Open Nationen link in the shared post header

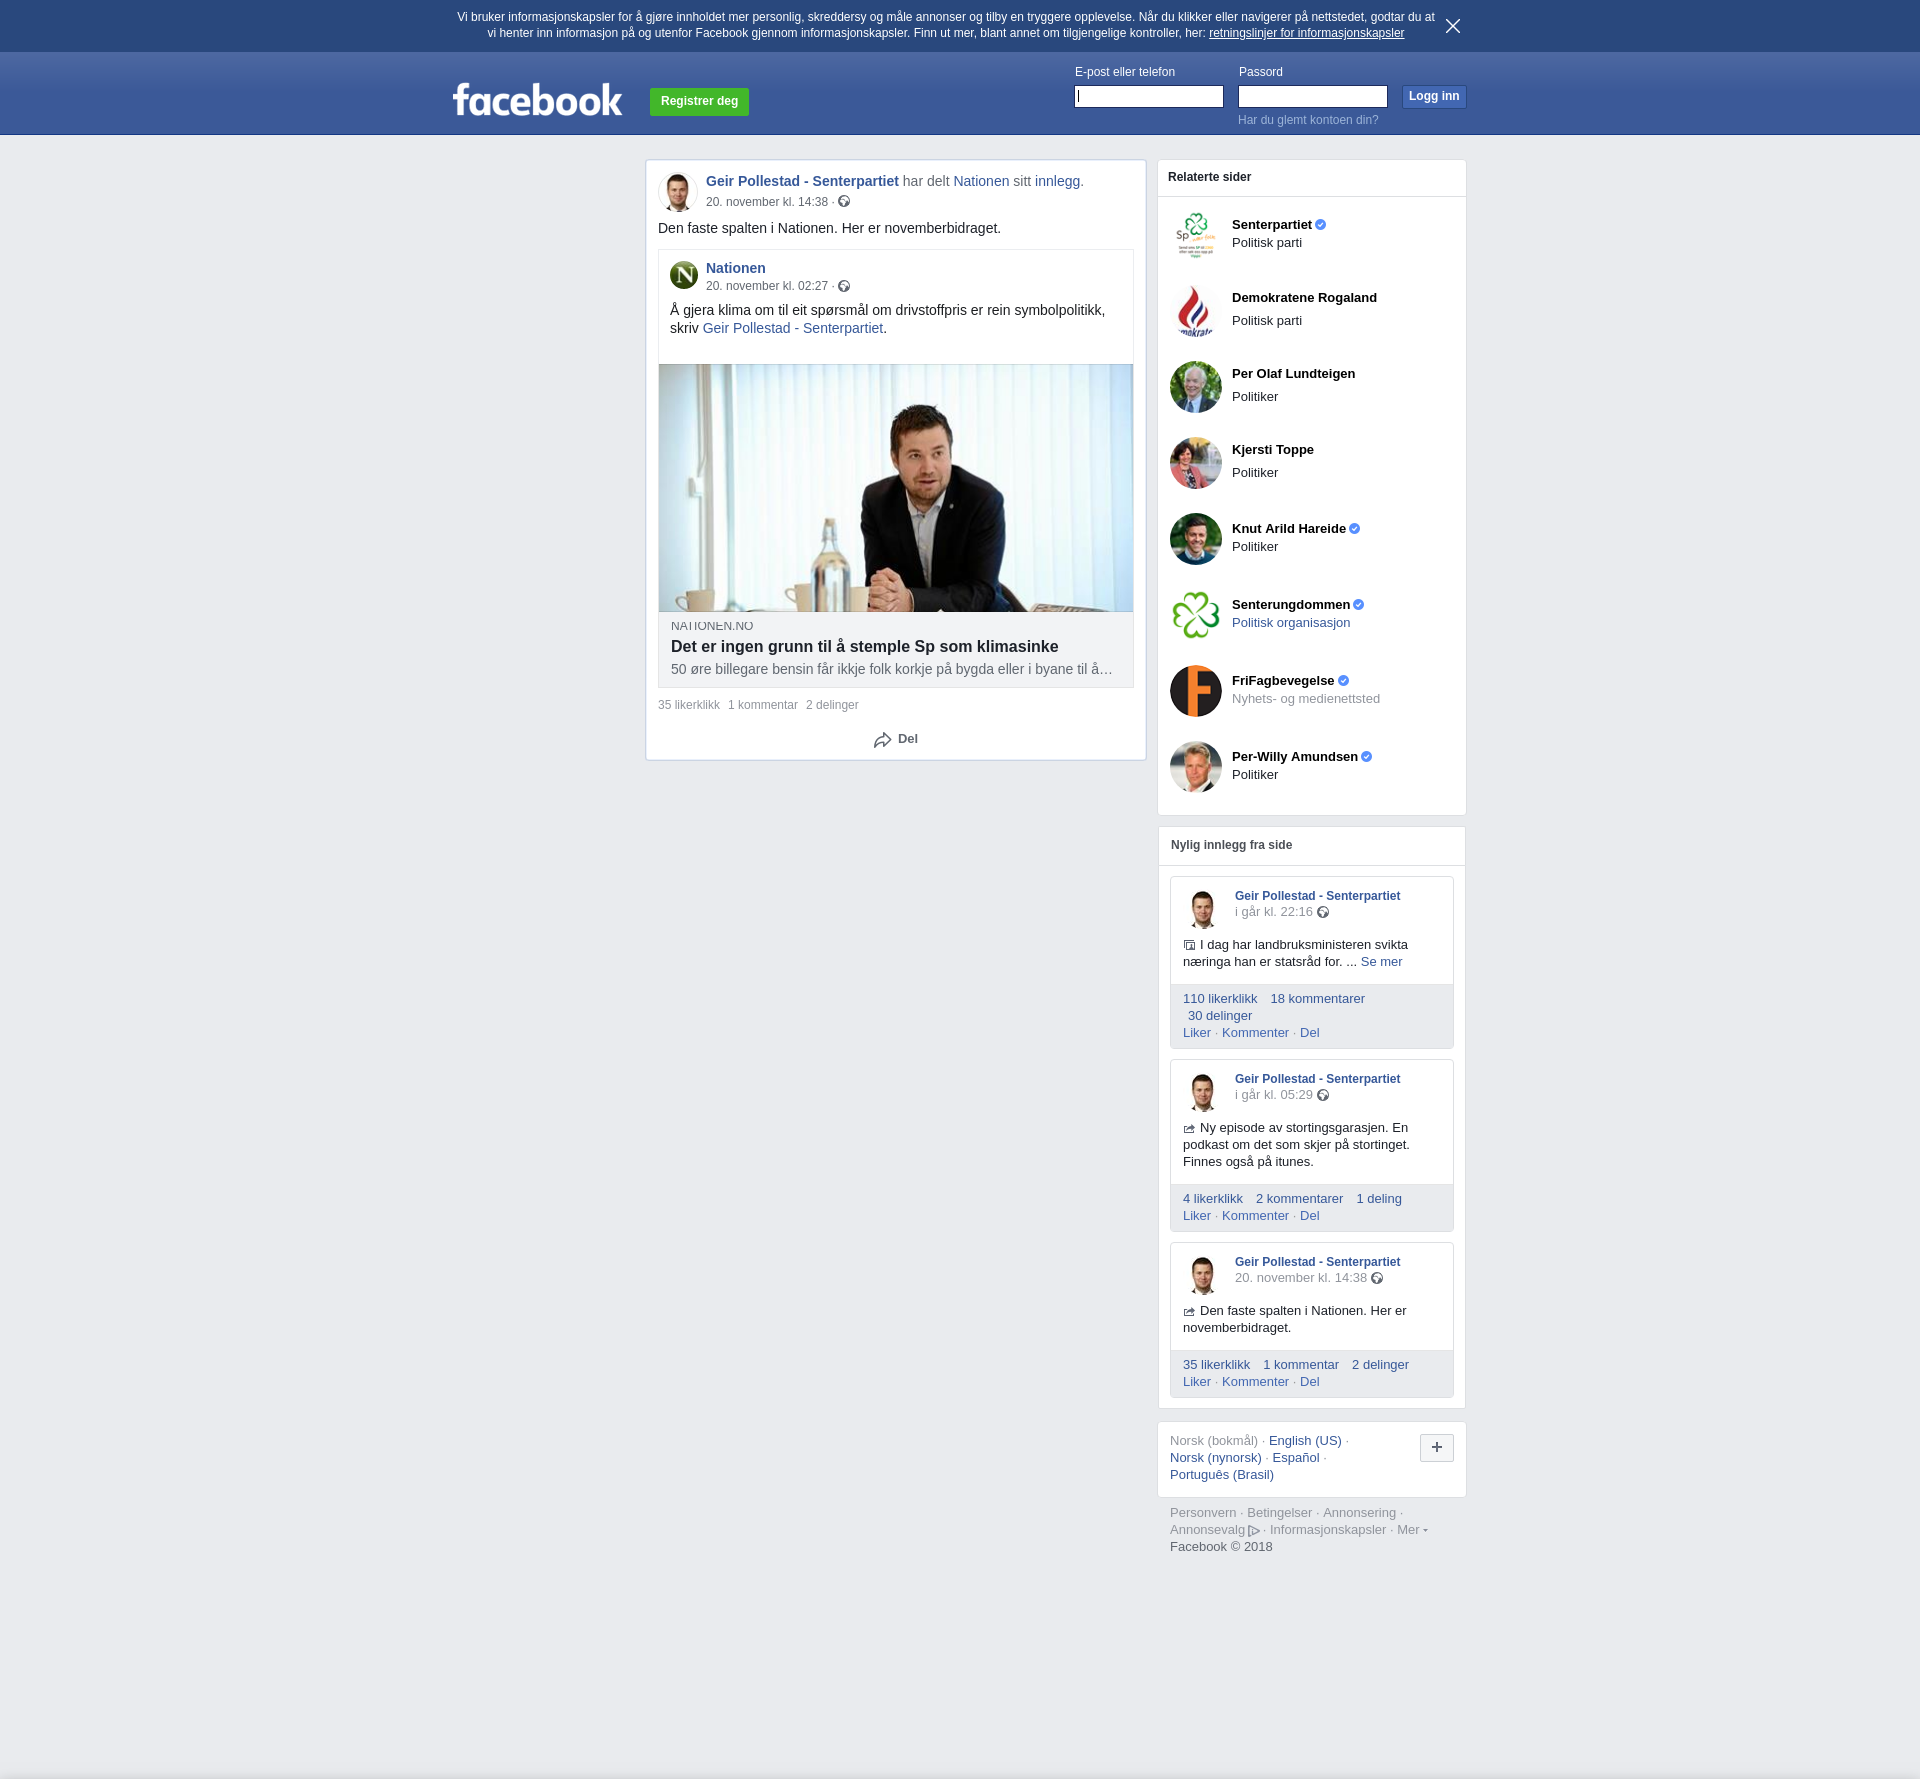[x=981, y=181]
